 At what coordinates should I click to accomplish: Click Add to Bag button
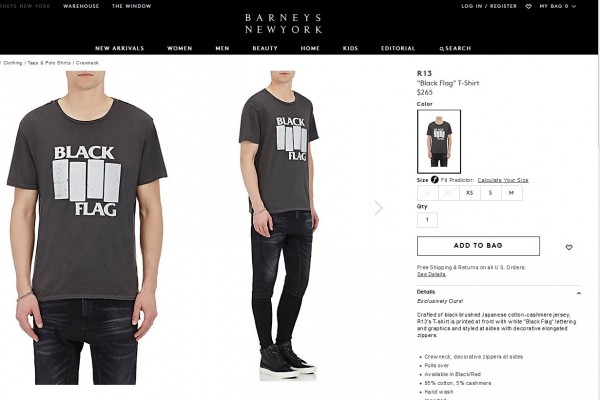click(x=478, y=246)
